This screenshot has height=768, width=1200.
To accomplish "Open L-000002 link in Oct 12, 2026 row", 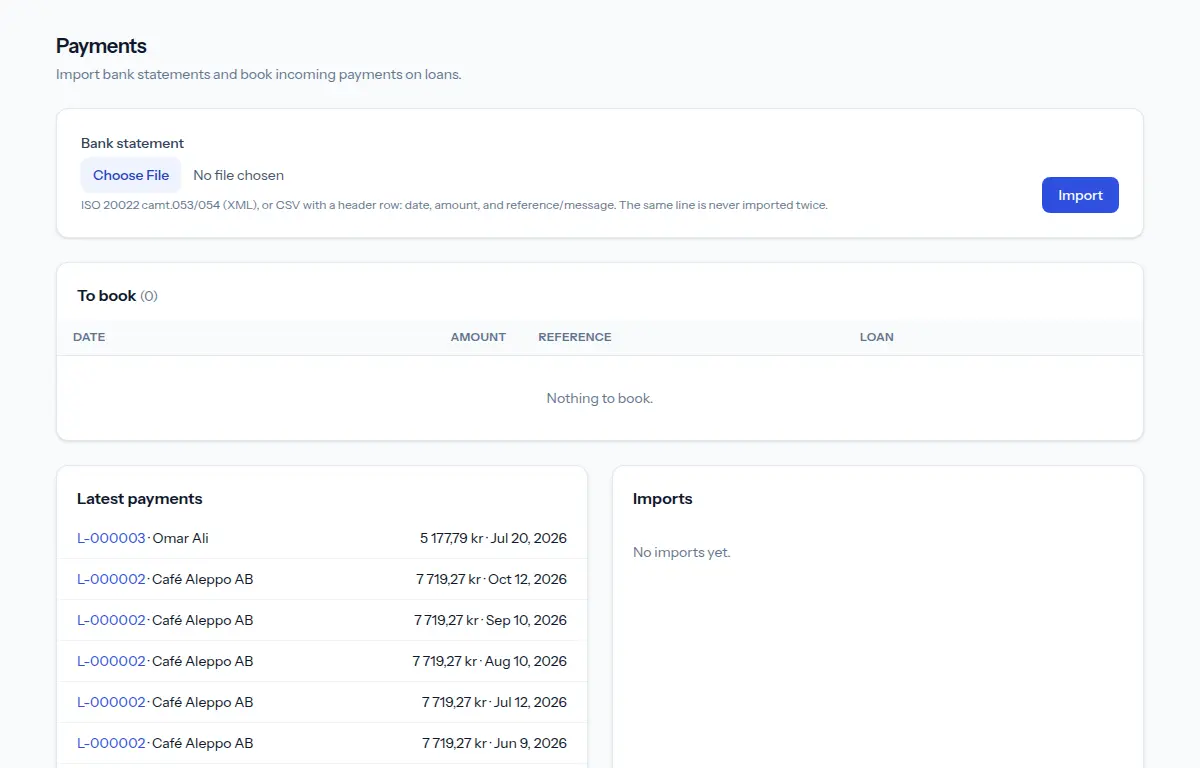I will click(x=111, y=579).
